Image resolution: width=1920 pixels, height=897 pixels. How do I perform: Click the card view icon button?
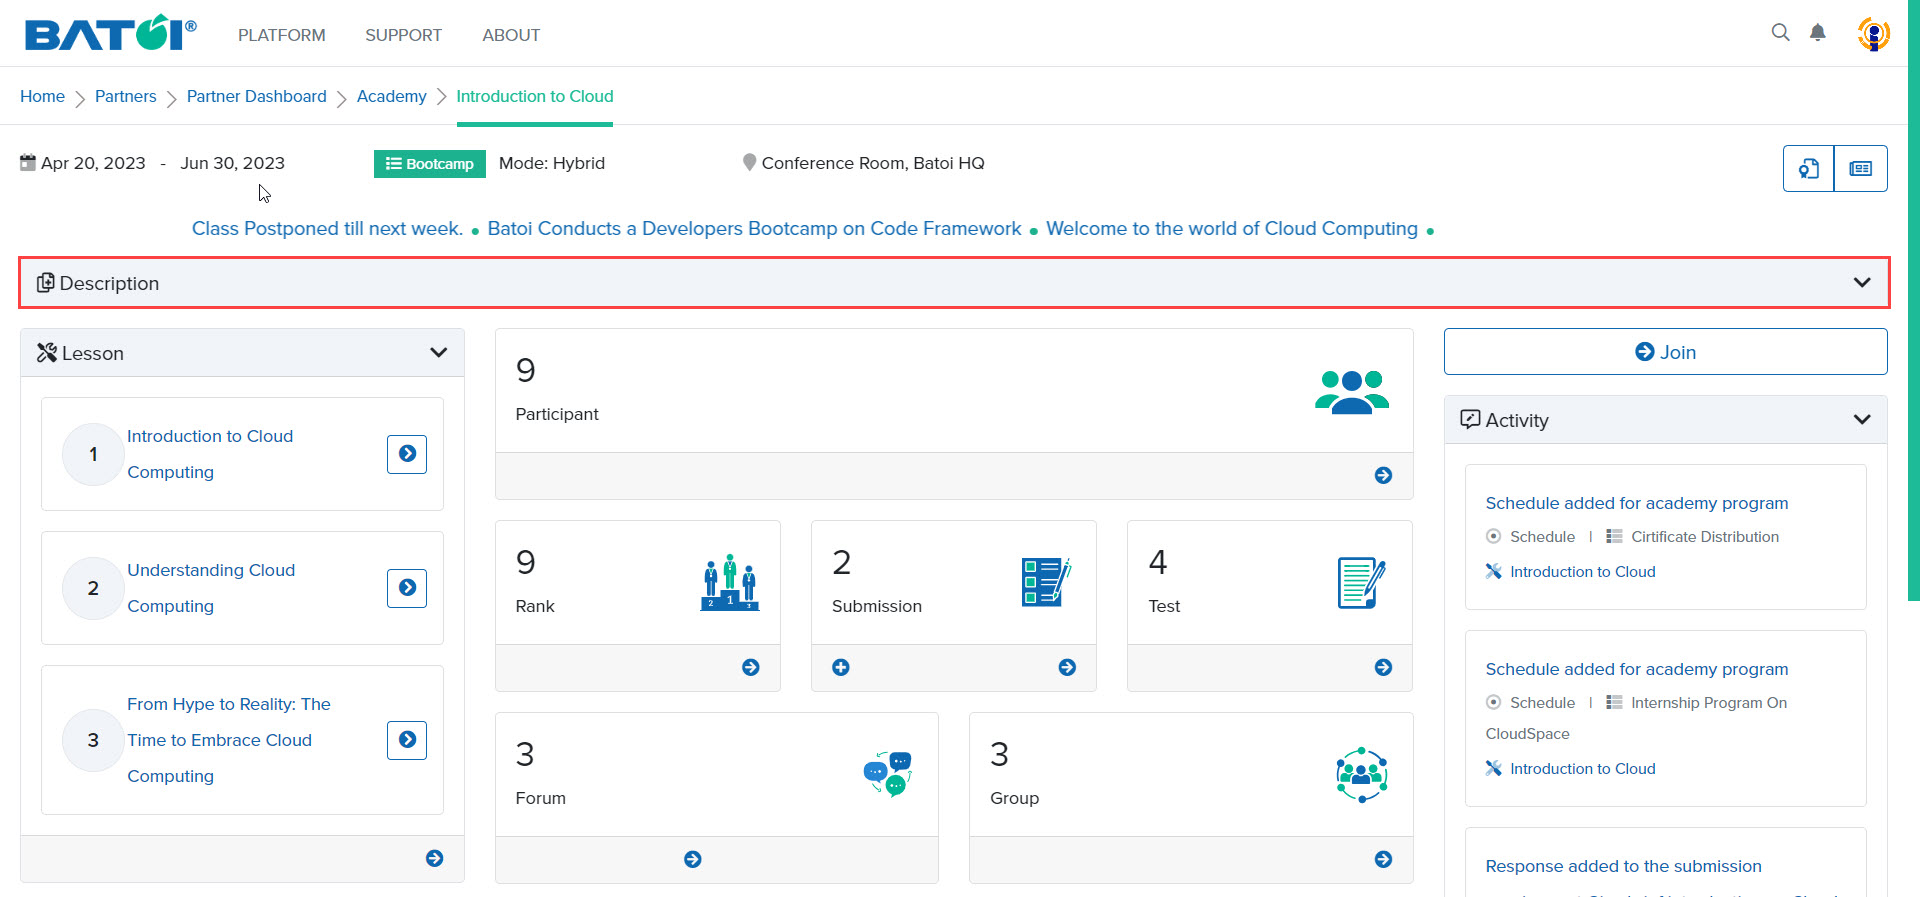pos(1861,168)
